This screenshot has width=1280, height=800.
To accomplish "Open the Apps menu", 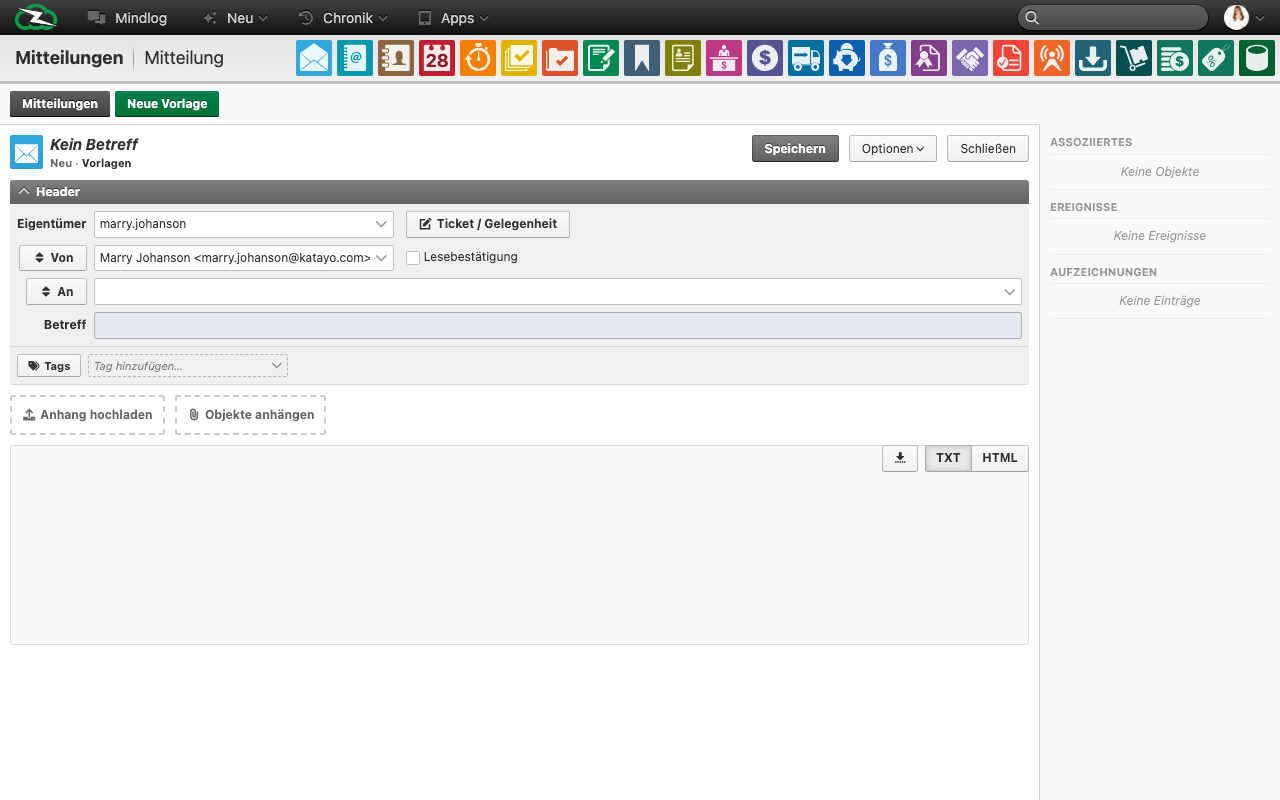I will pyautogui.click(x=453, y=18).
